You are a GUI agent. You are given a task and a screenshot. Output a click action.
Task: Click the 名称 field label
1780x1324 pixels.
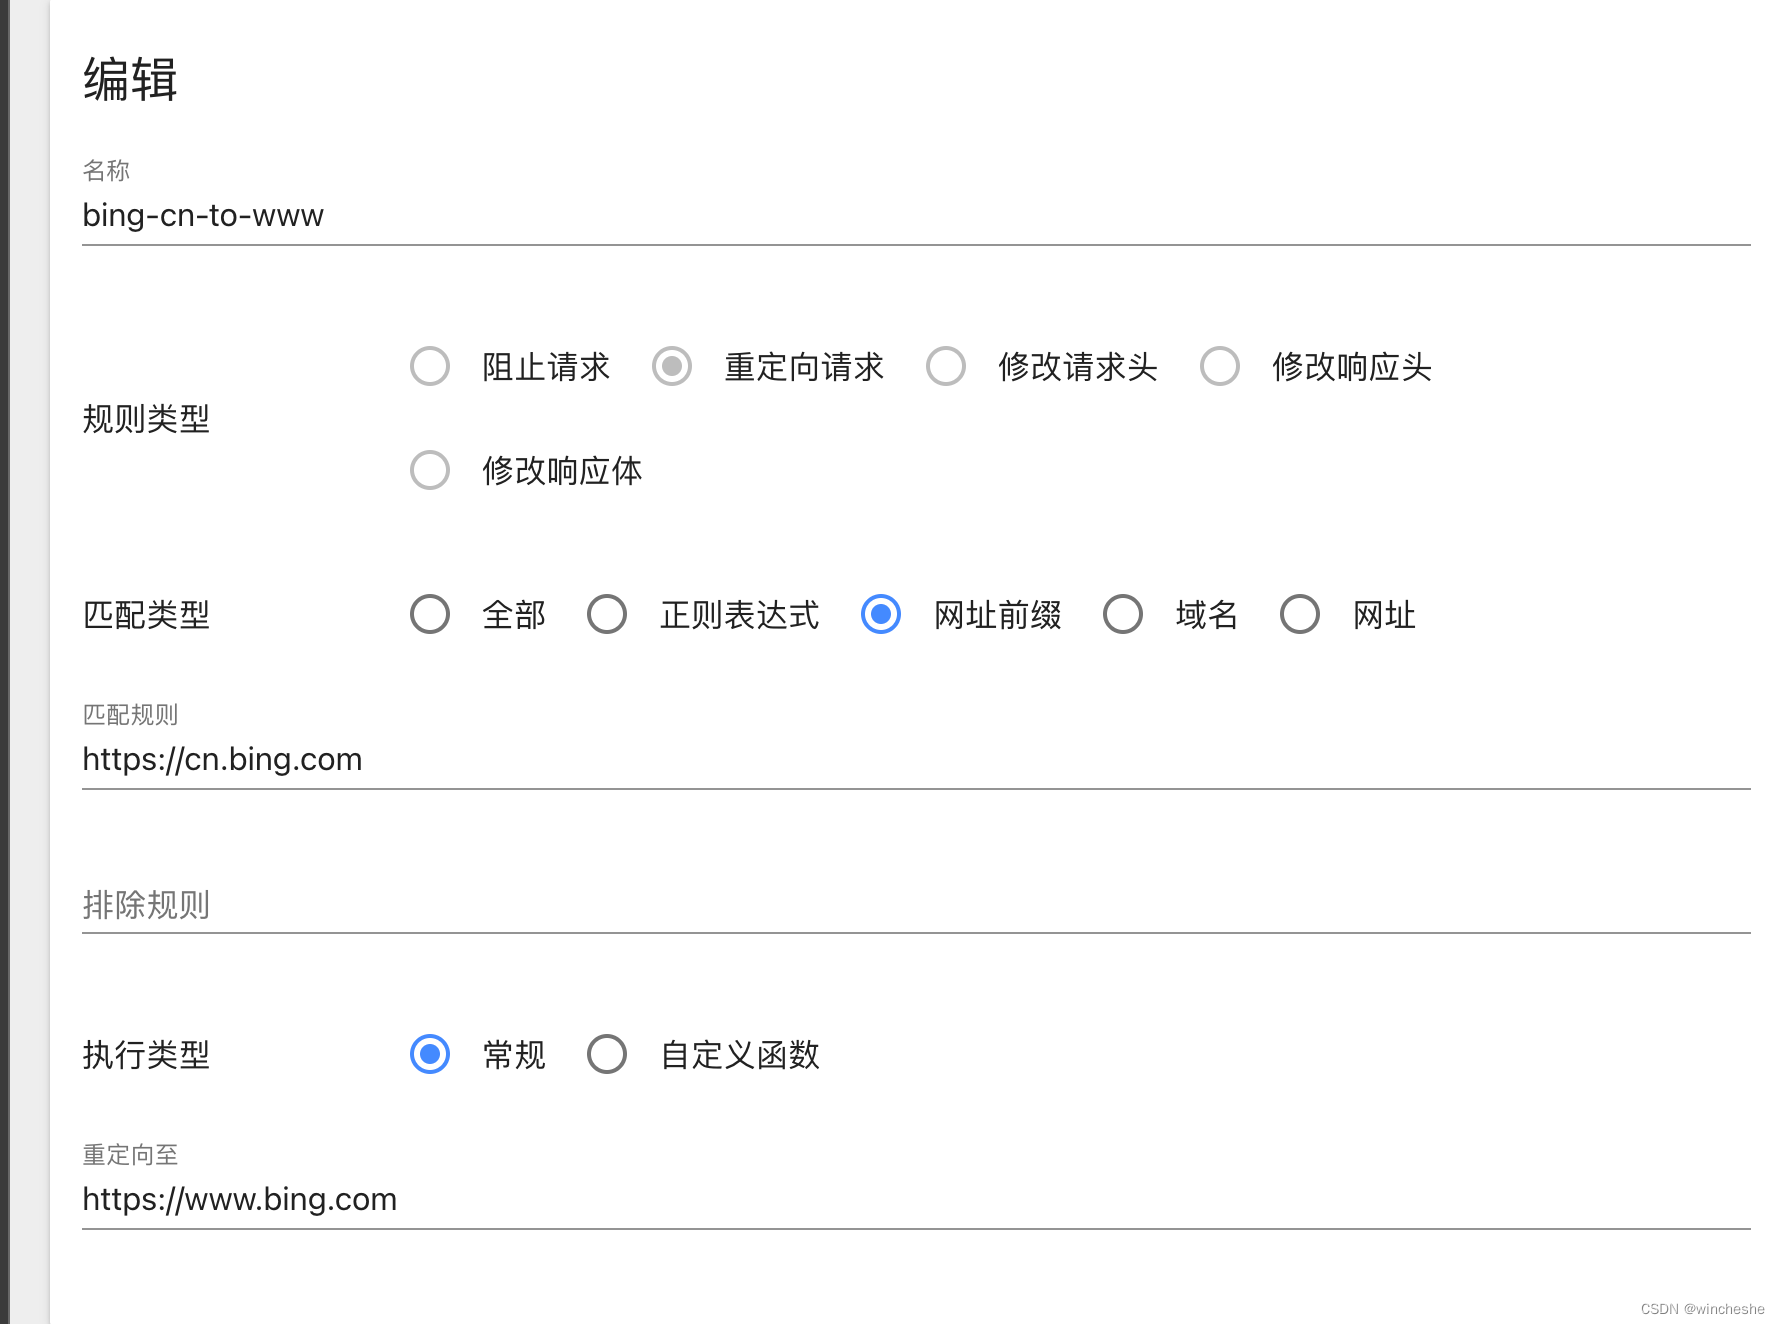tap(106, 171)
